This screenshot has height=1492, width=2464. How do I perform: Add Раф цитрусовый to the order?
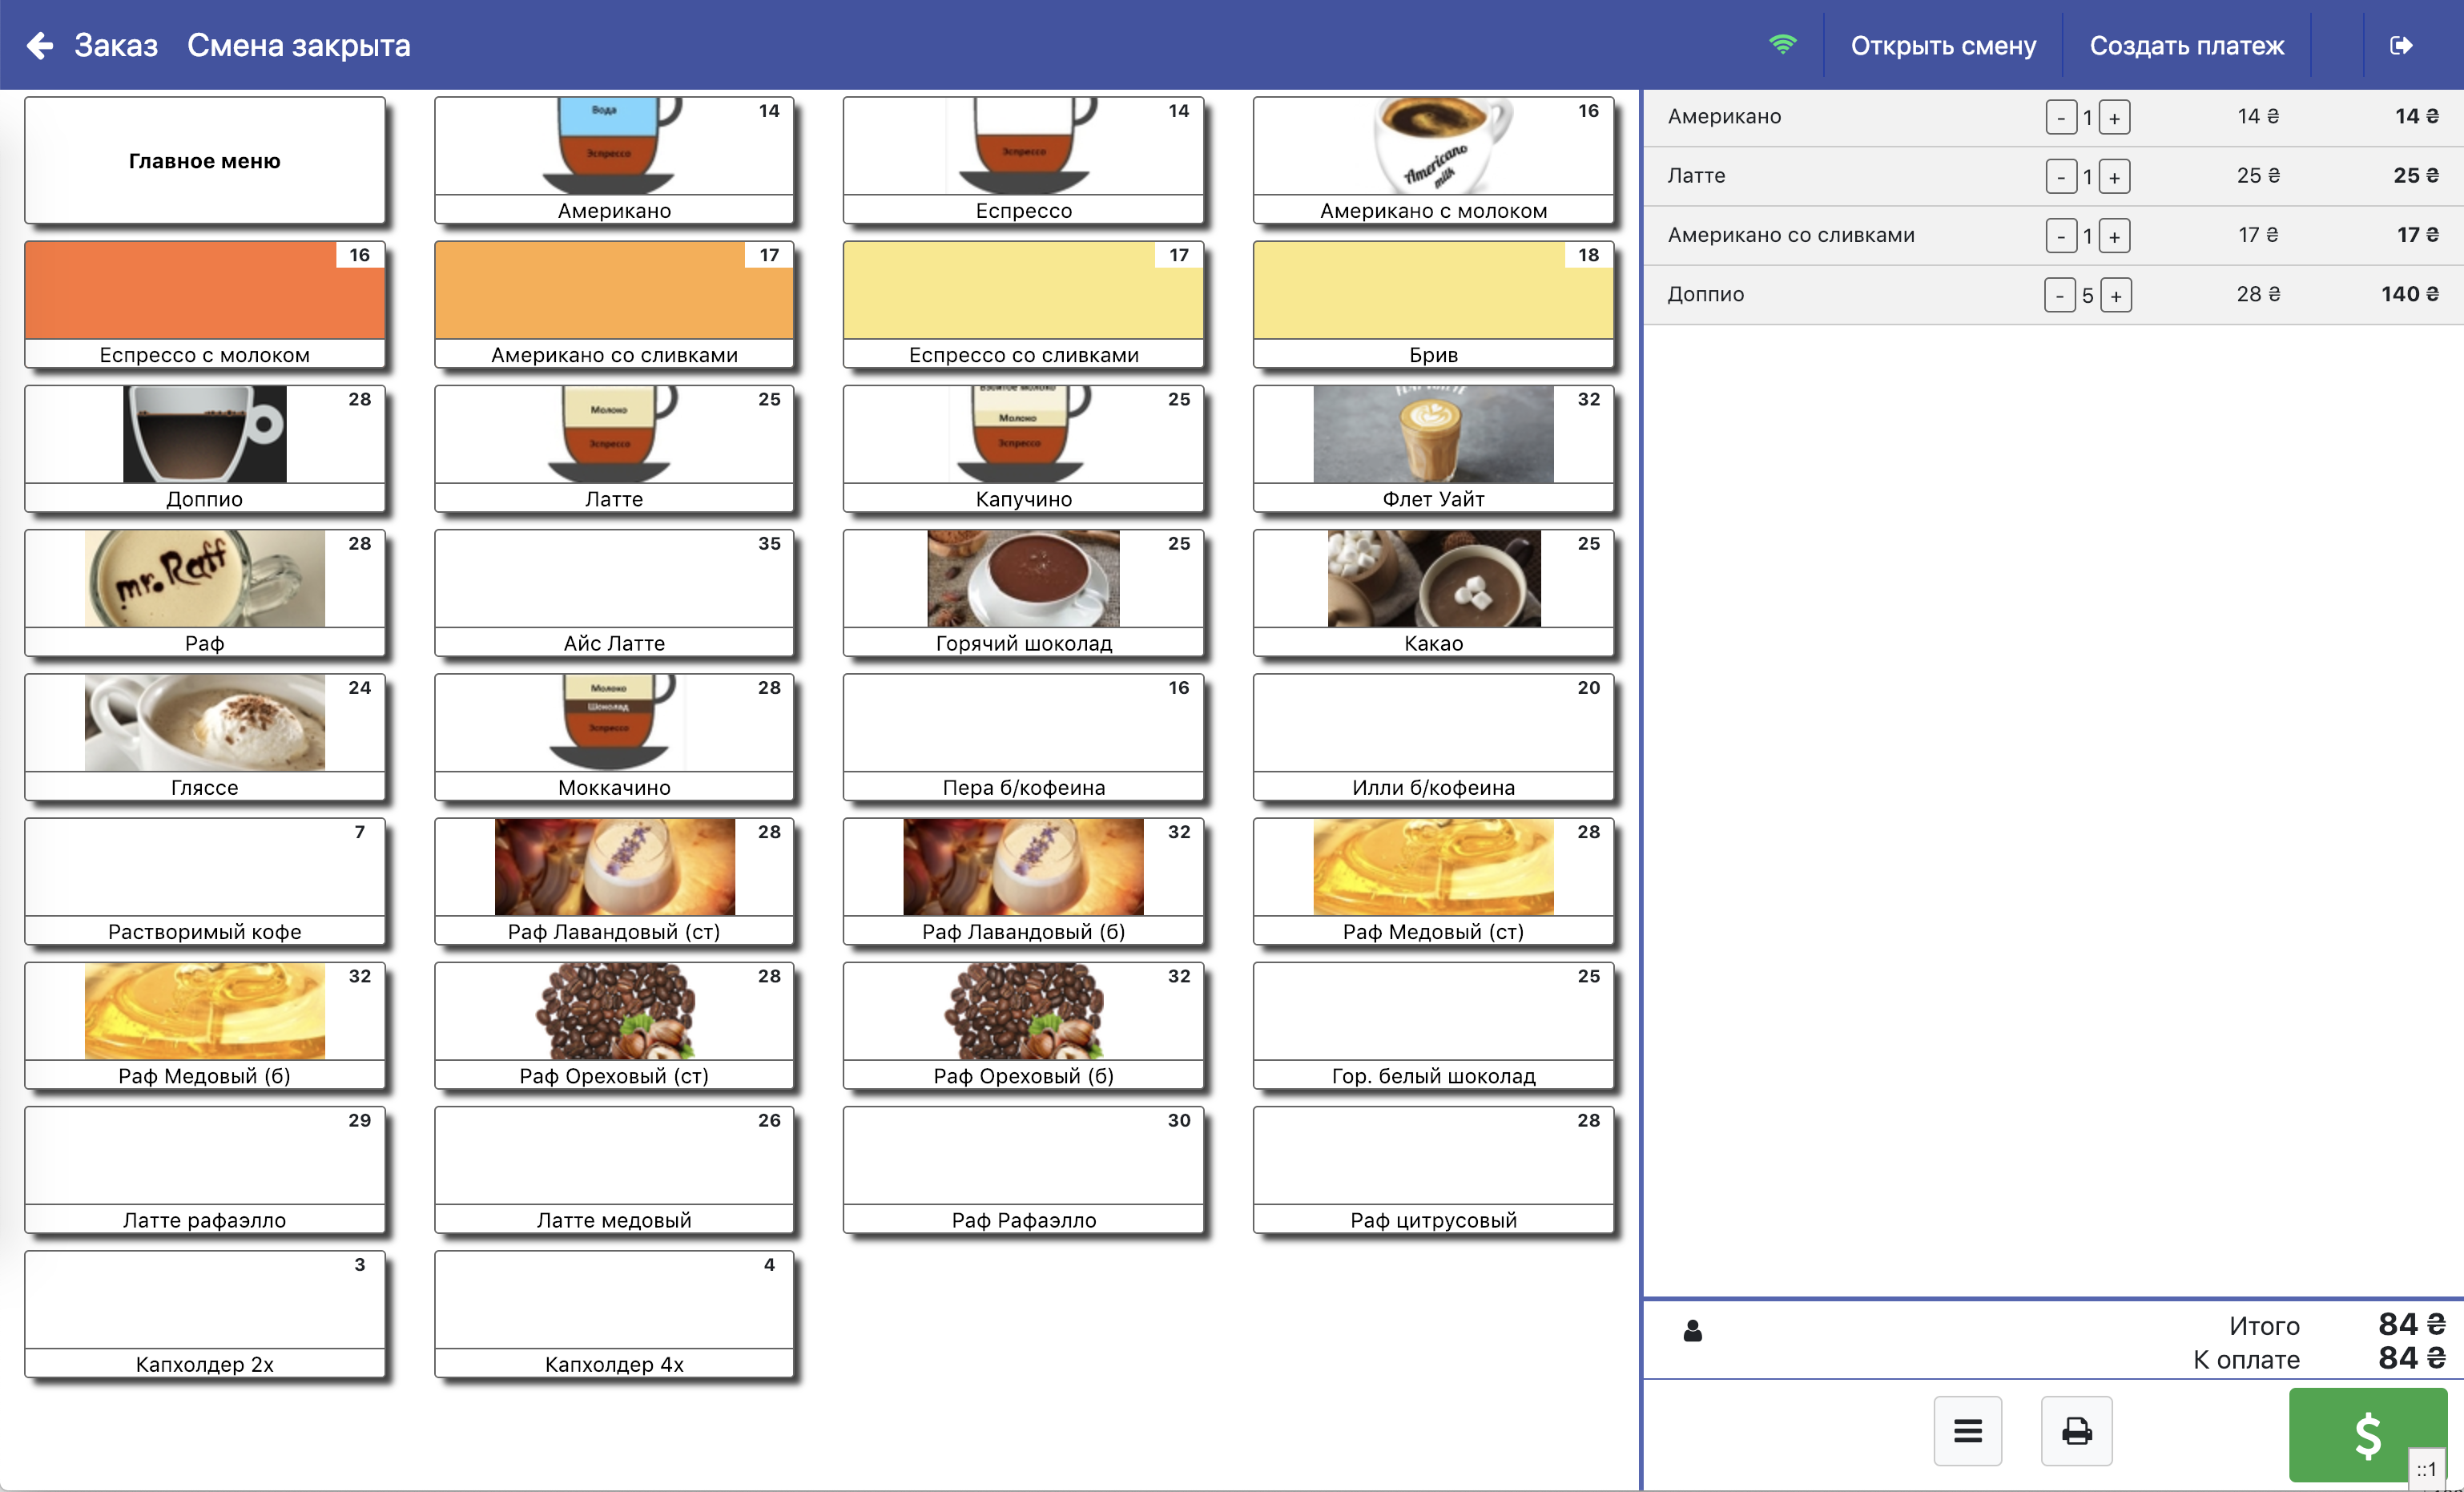(x=1433, y=1168)
